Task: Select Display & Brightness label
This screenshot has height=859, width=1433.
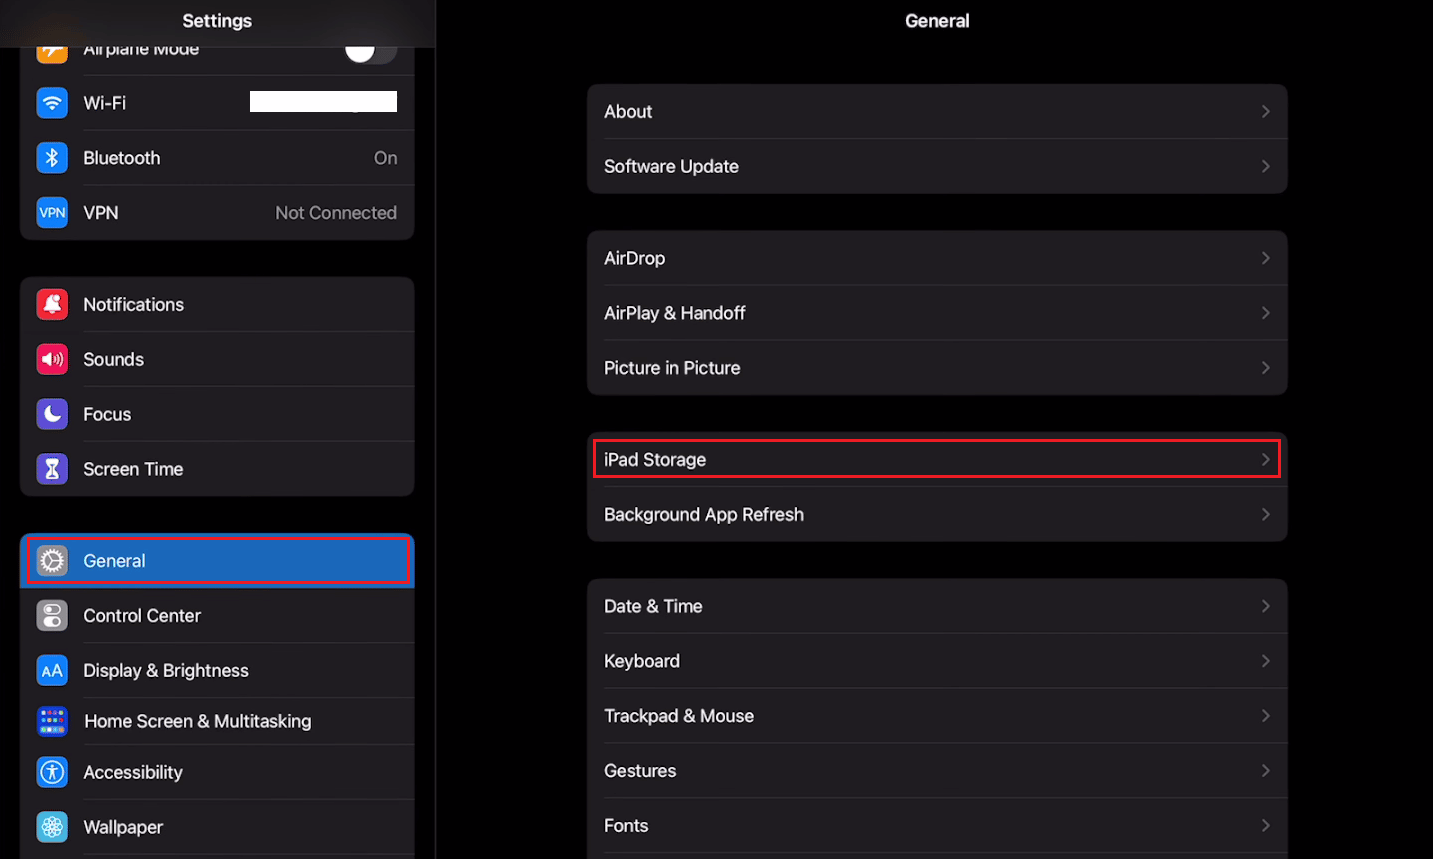Action: [x=166, y=671]
